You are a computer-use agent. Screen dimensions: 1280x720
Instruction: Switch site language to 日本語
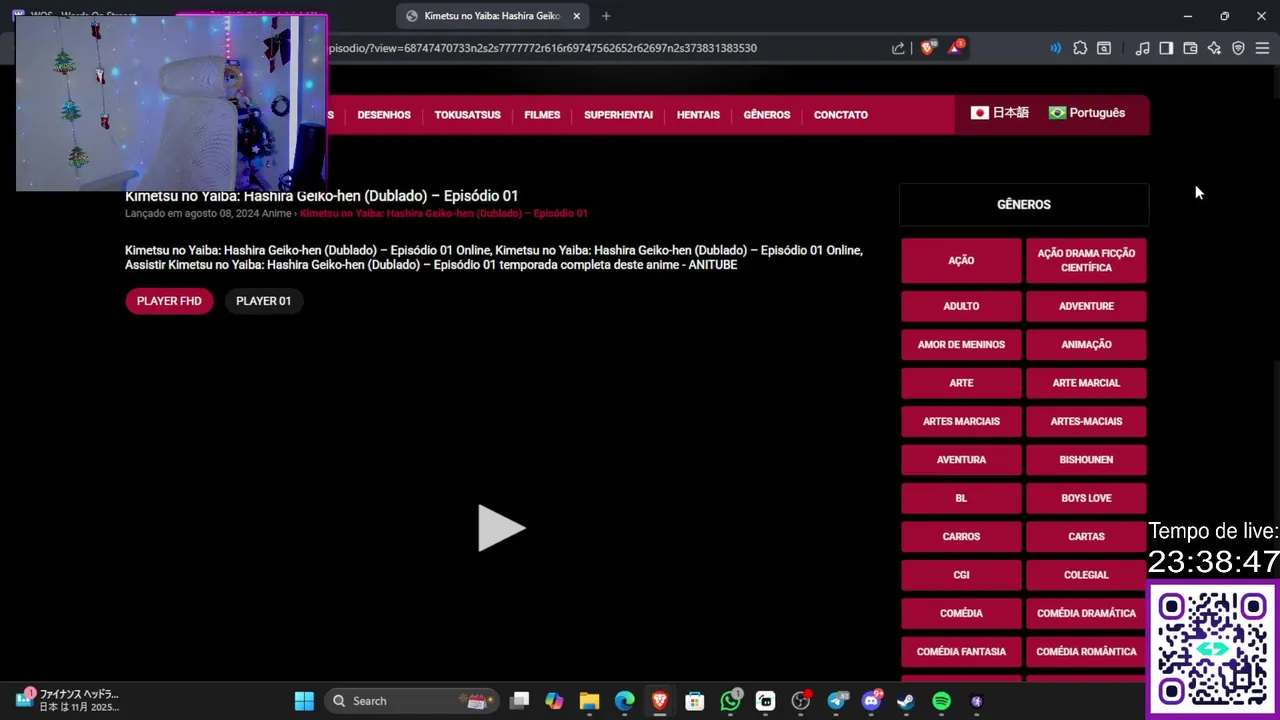pos(1000,113)
